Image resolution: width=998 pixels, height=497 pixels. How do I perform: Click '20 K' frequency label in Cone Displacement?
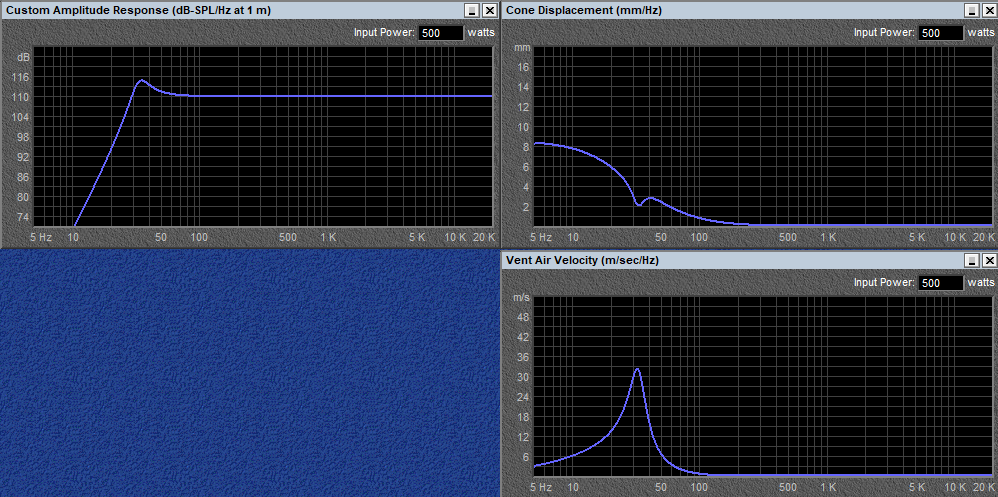pyautogui.click(x=983, y=237)
